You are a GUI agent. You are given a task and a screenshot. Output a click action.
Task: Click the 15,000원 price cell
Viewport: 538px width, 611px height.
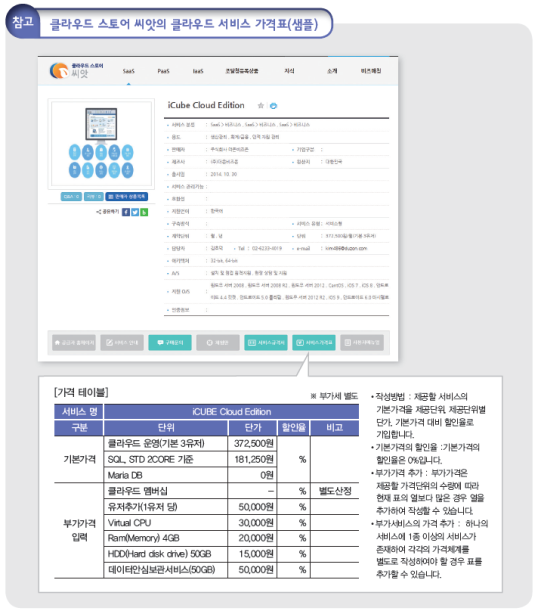256,554
